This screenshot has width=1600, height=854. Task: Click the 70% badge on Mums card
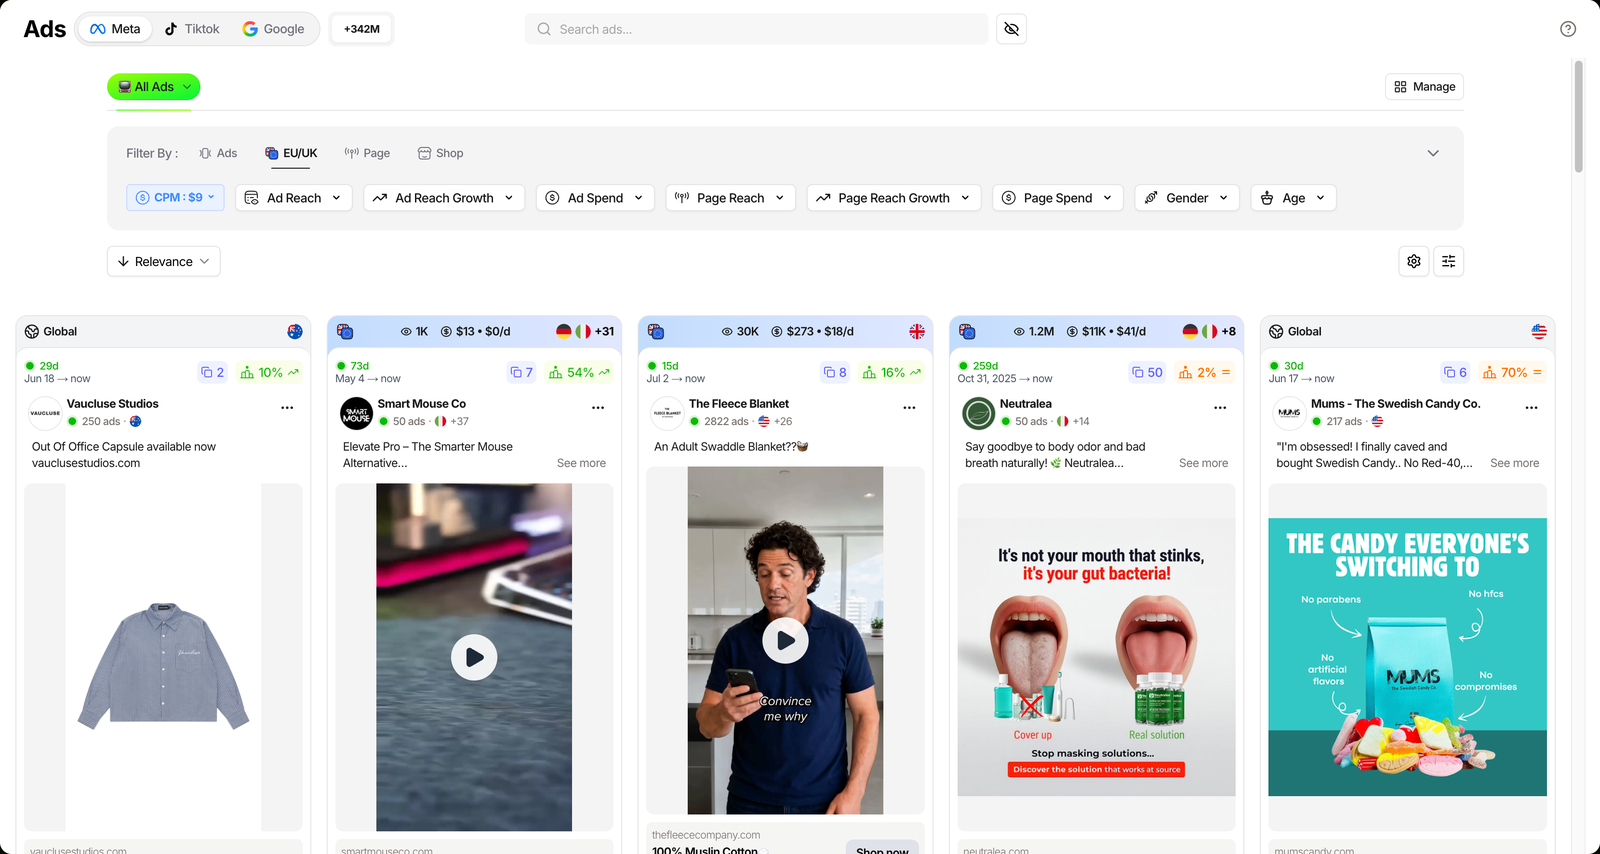click(1512, 372)
